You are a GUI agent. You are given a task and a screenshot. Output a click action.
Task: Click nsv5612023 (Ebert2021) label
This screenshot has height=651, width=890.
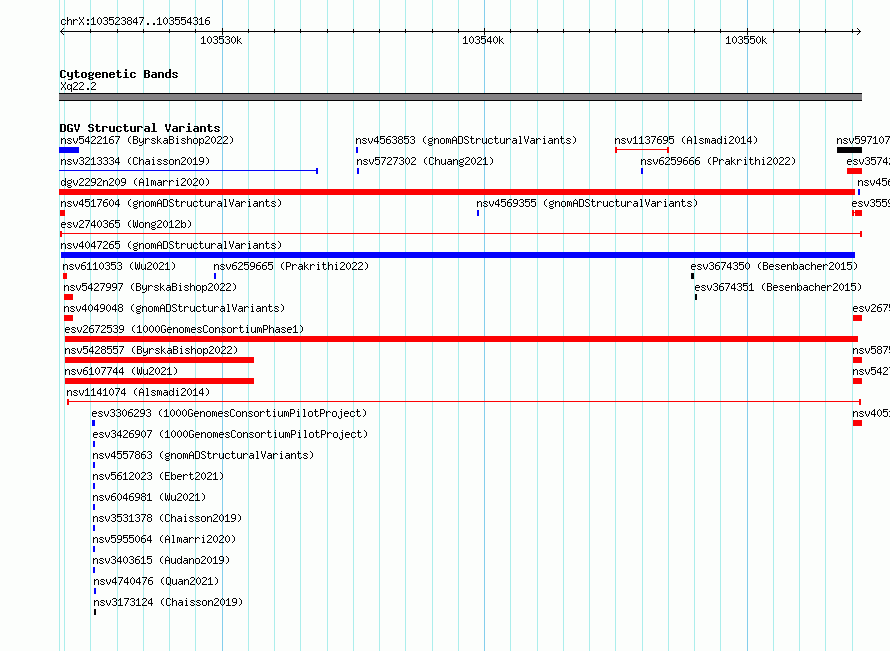[x=158, y=476]
